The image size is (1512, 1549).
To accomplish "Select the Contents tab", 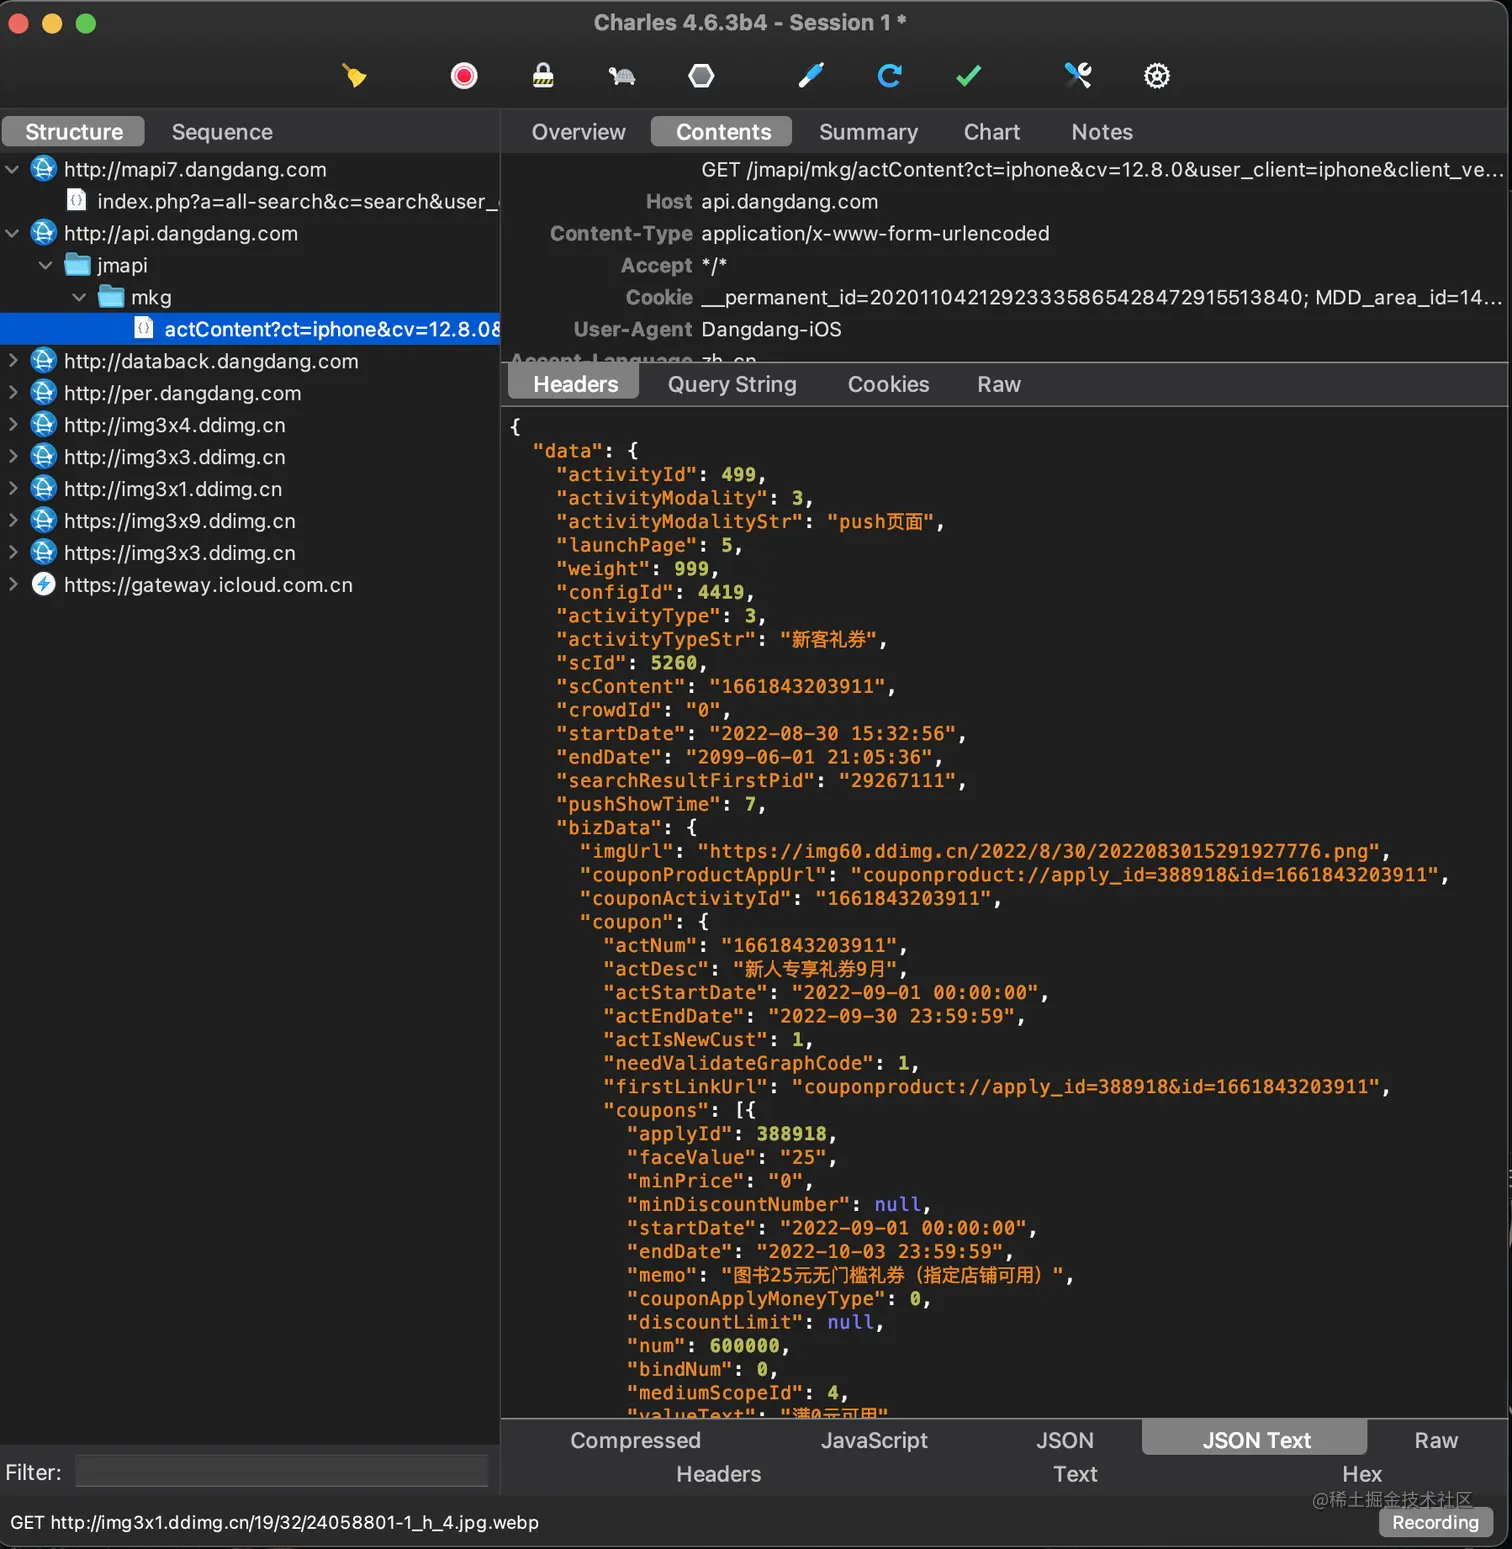I will (x=723, y=132).
